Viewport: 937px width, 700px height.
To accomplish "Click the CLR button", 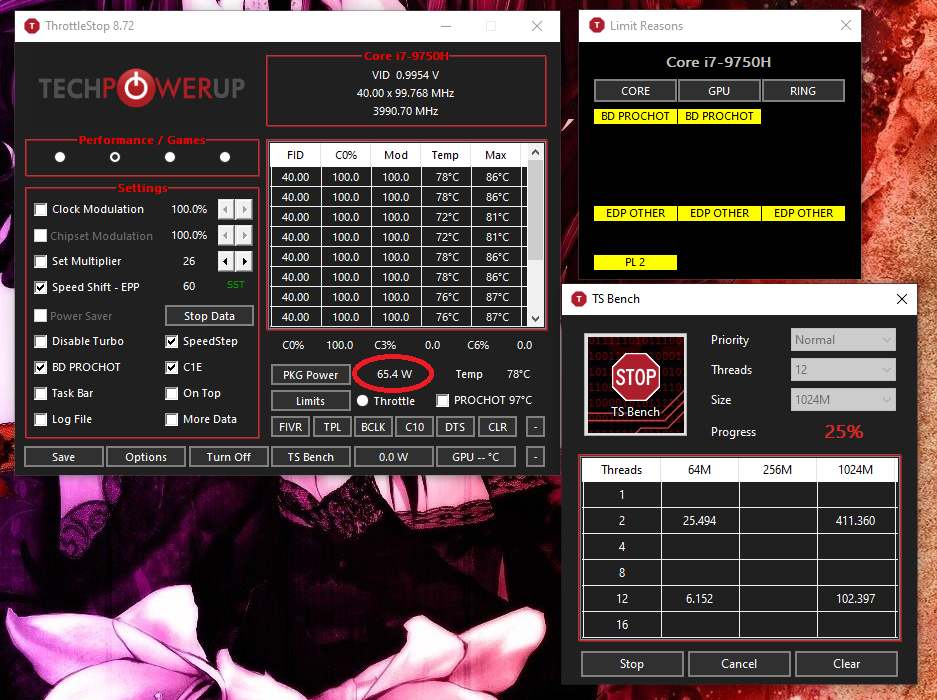I will (x=497, y=427).
